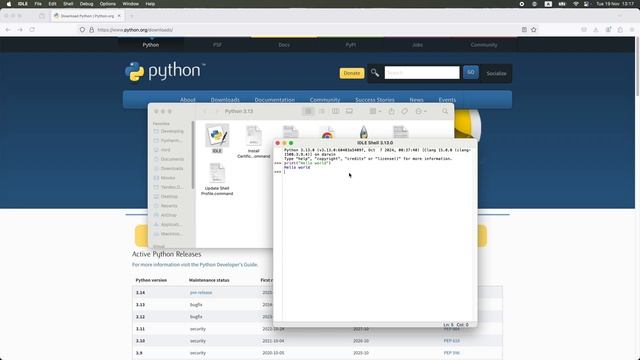Click browser back arrow

8,30
